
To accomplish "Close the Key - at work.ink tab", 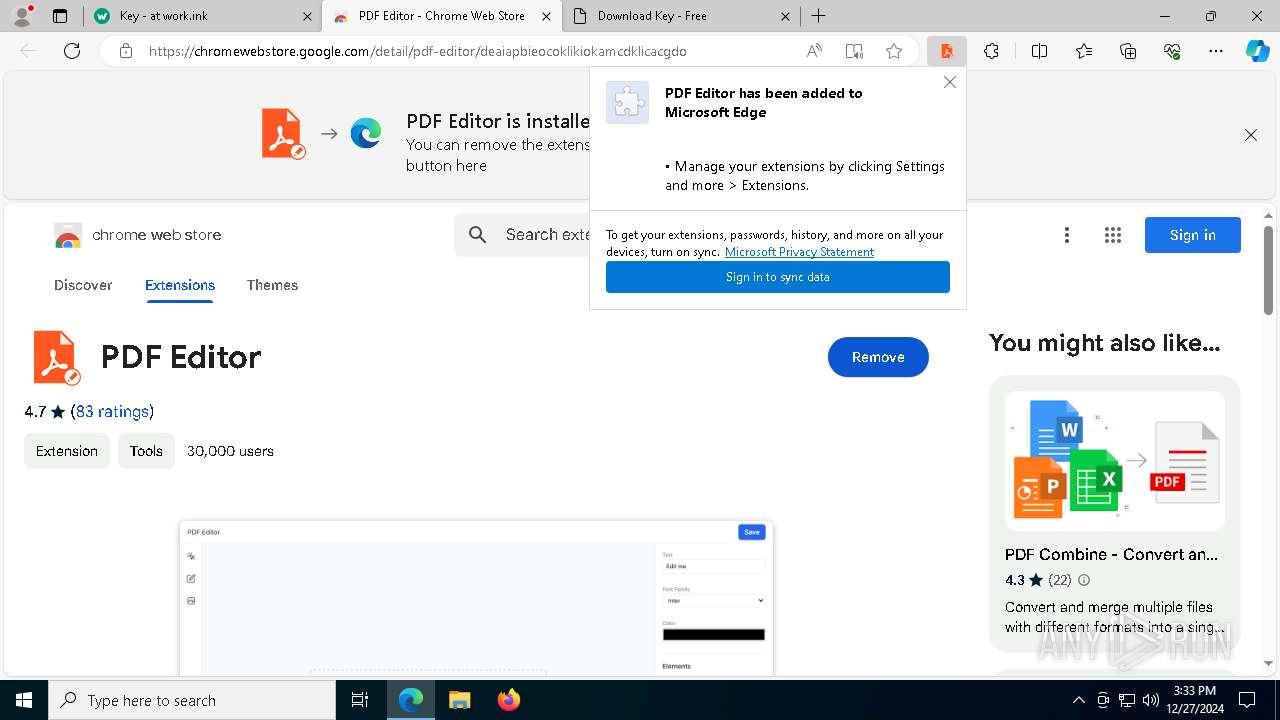I will 307,16.
